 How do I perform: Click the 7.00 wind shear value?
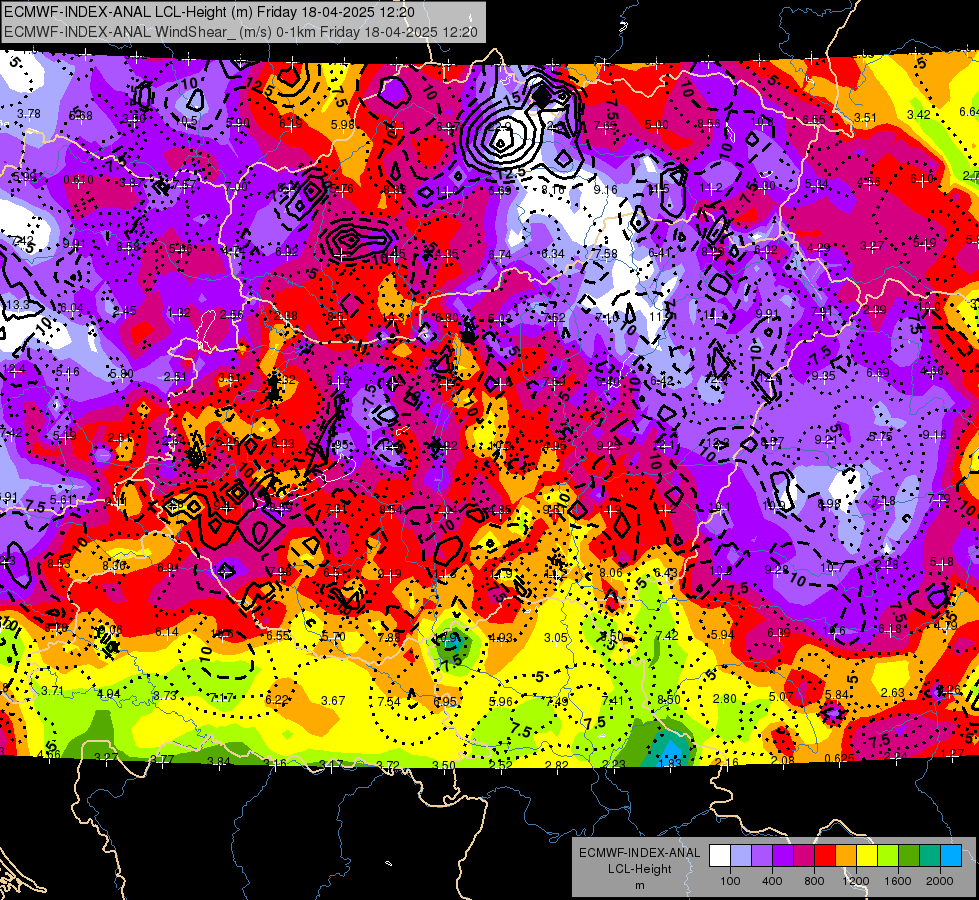pyautogui.click(x=236, y=187)
